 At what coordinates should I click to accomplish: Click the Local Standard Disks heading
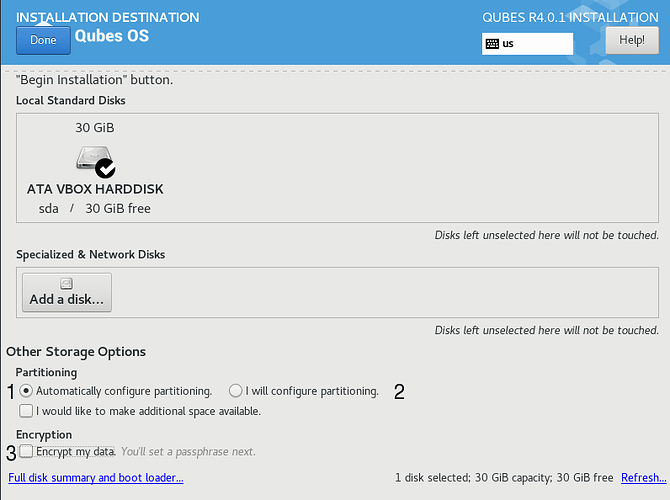point(71,100)
